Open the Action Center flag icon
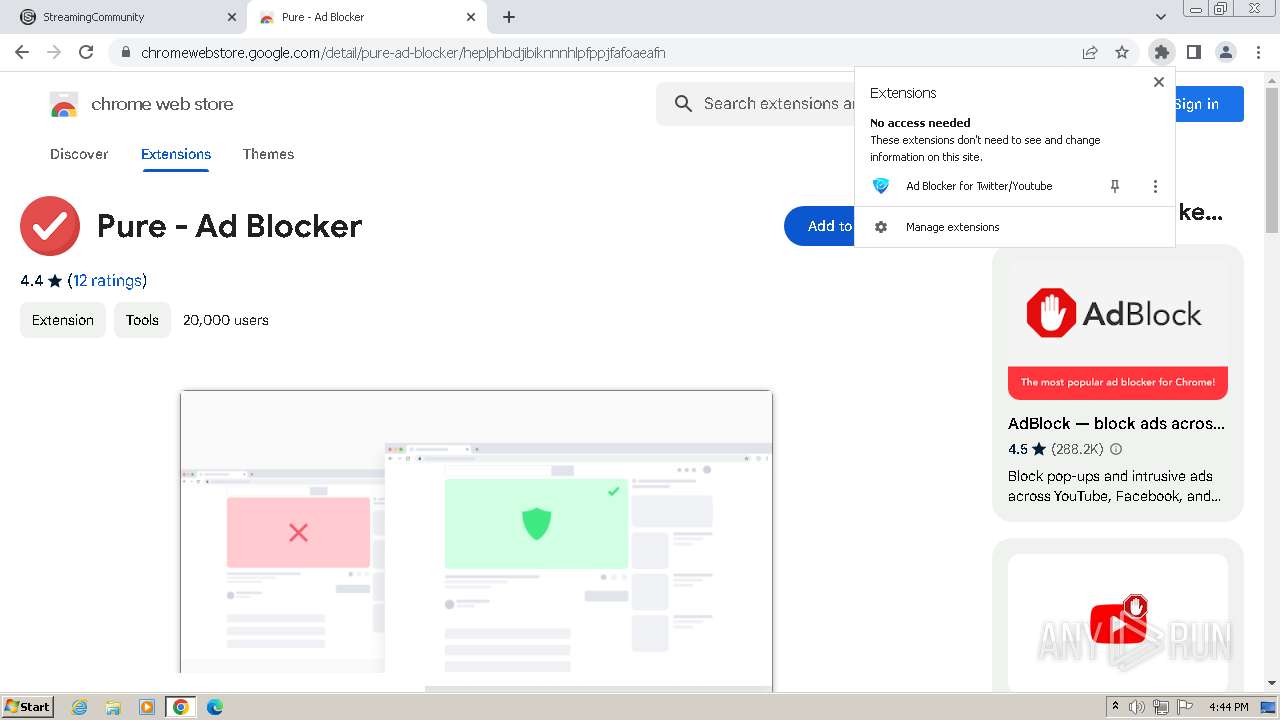1280x720 pixels. click(1185, 707)
